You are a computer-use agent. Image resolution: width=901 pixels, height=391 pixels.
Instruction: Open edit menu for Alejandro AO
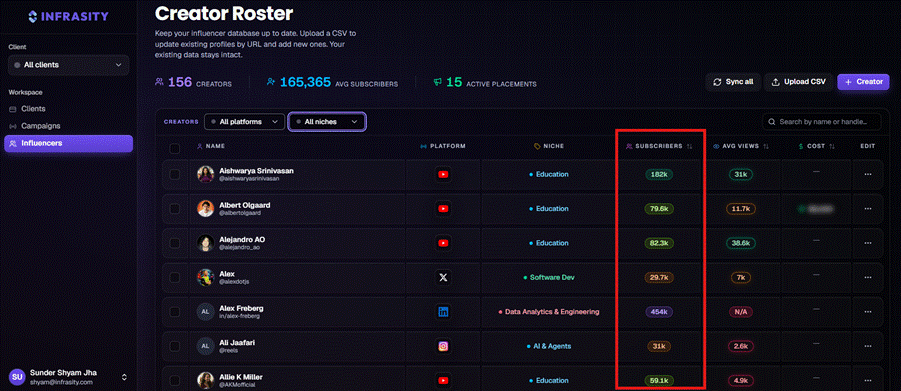point(868,243)
